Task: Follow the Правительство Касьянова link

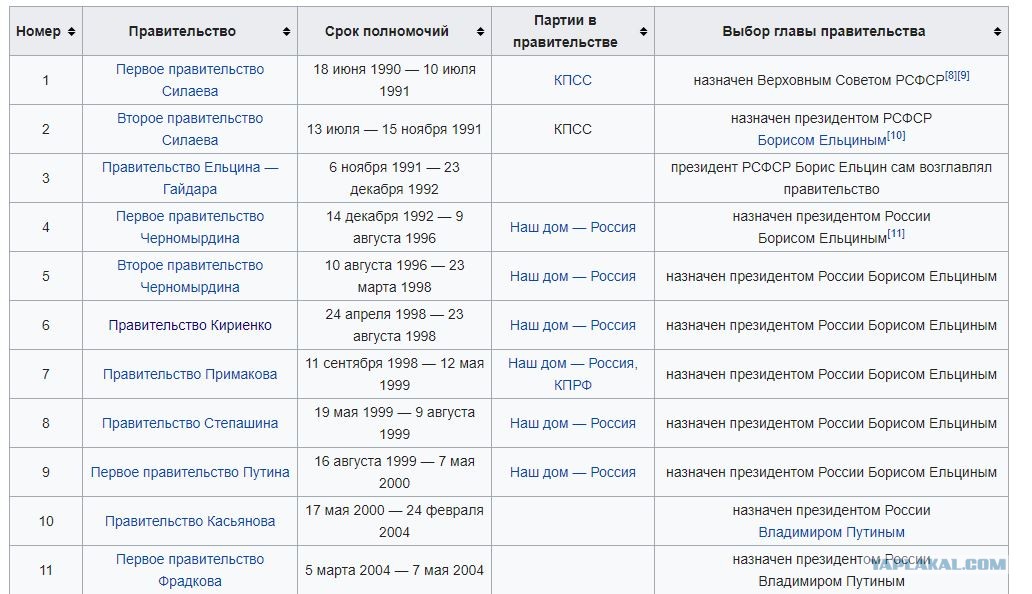Action: point(190,521)
